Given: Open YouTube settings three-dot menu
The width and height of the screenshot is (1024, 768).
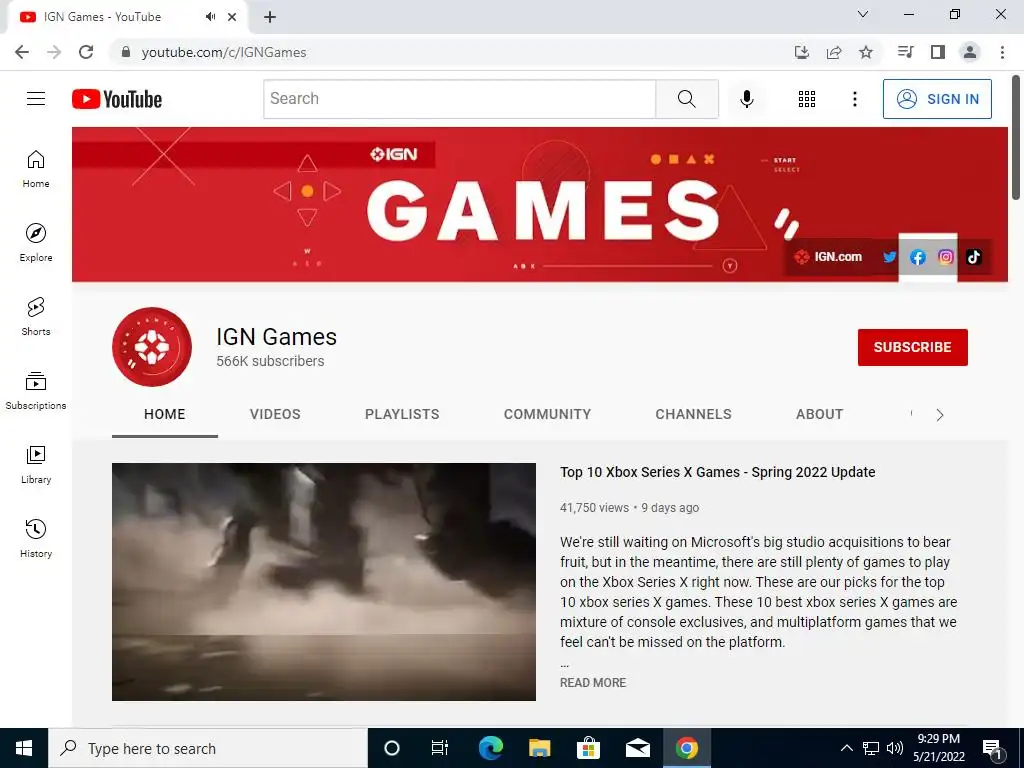Looking at the screenshot, I should [854, 99].
